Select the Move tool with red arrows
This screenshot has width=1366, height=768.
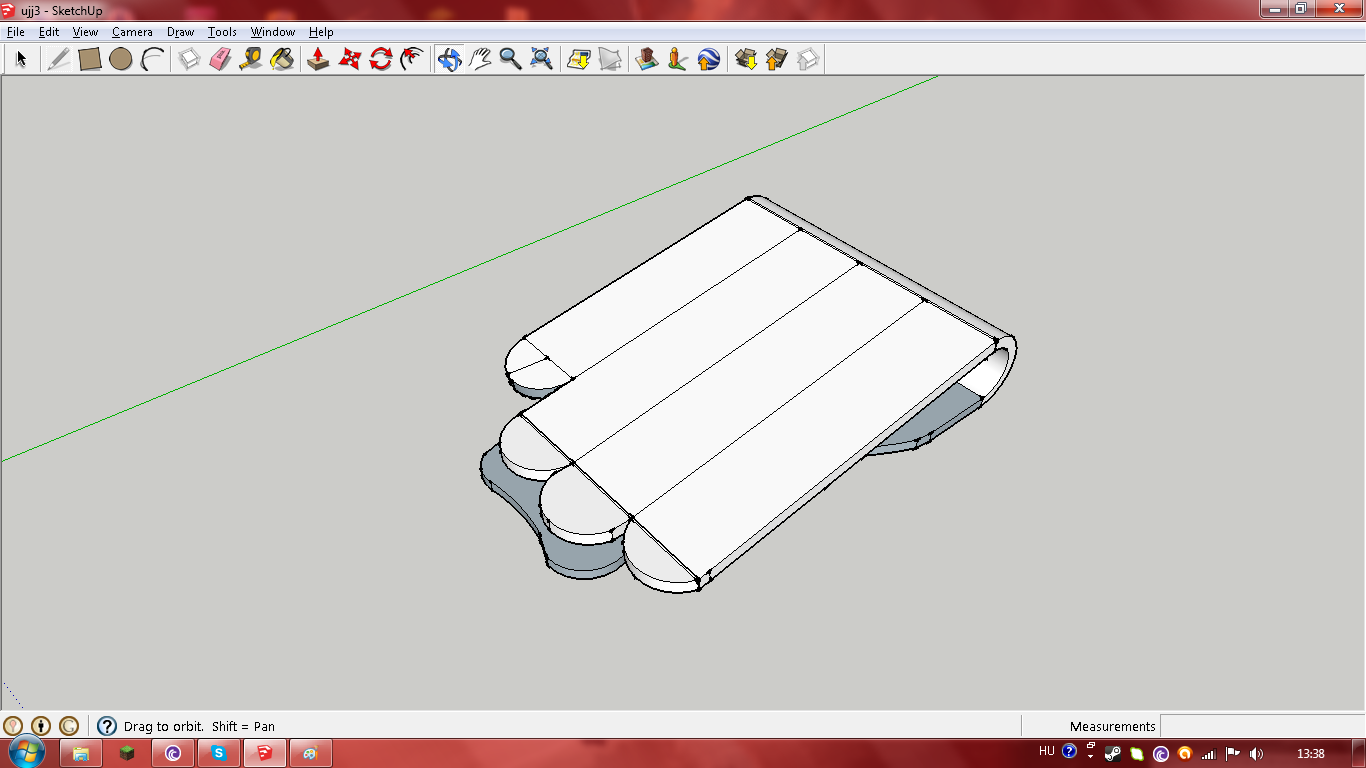[349, 59]
